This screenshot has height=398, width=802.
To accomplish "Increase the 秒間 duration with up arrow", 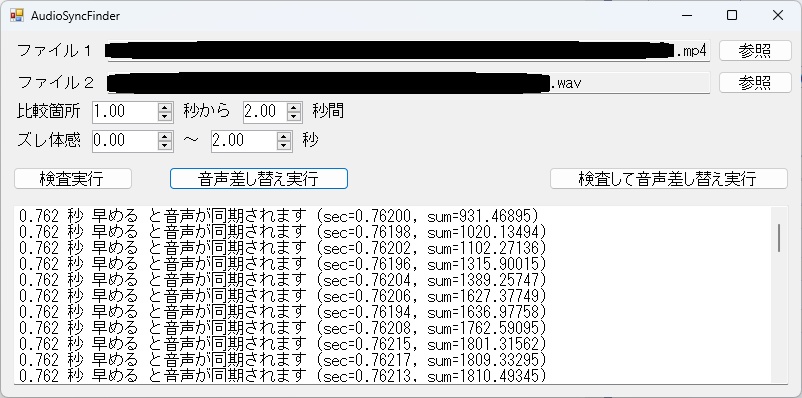I will [294, 107].
